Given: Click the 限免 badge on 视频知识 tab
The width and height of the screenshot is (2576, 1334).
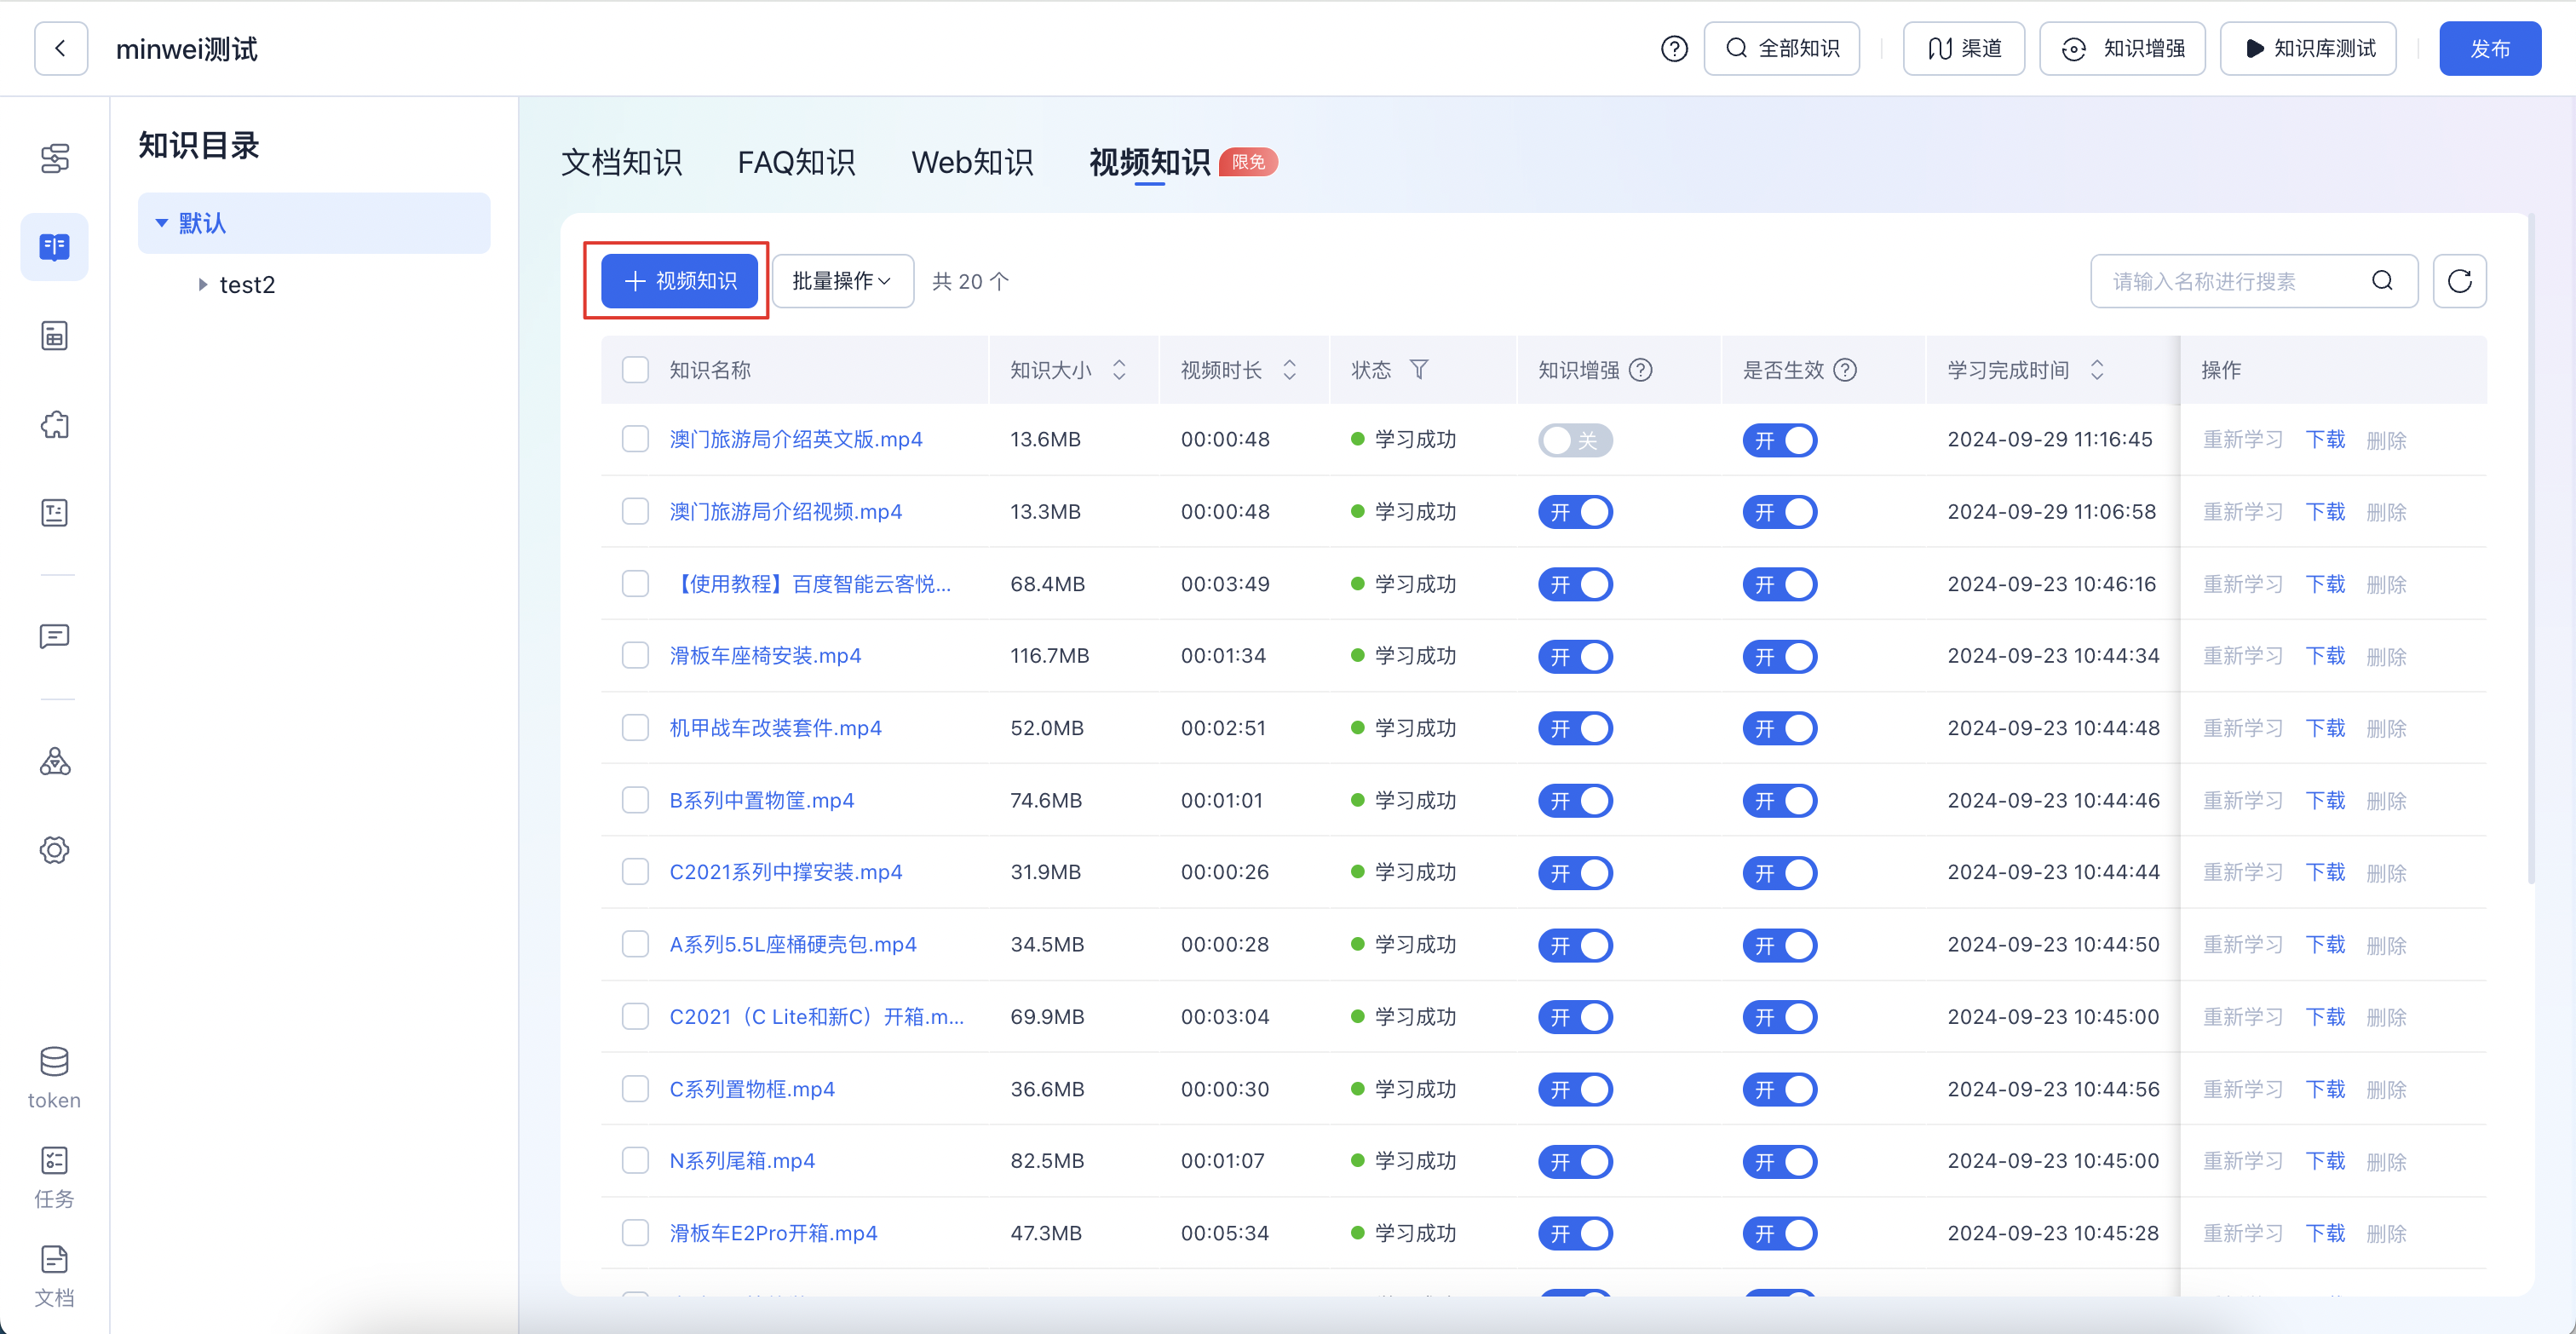Looking at the screenshot, I should (1248, 161).
